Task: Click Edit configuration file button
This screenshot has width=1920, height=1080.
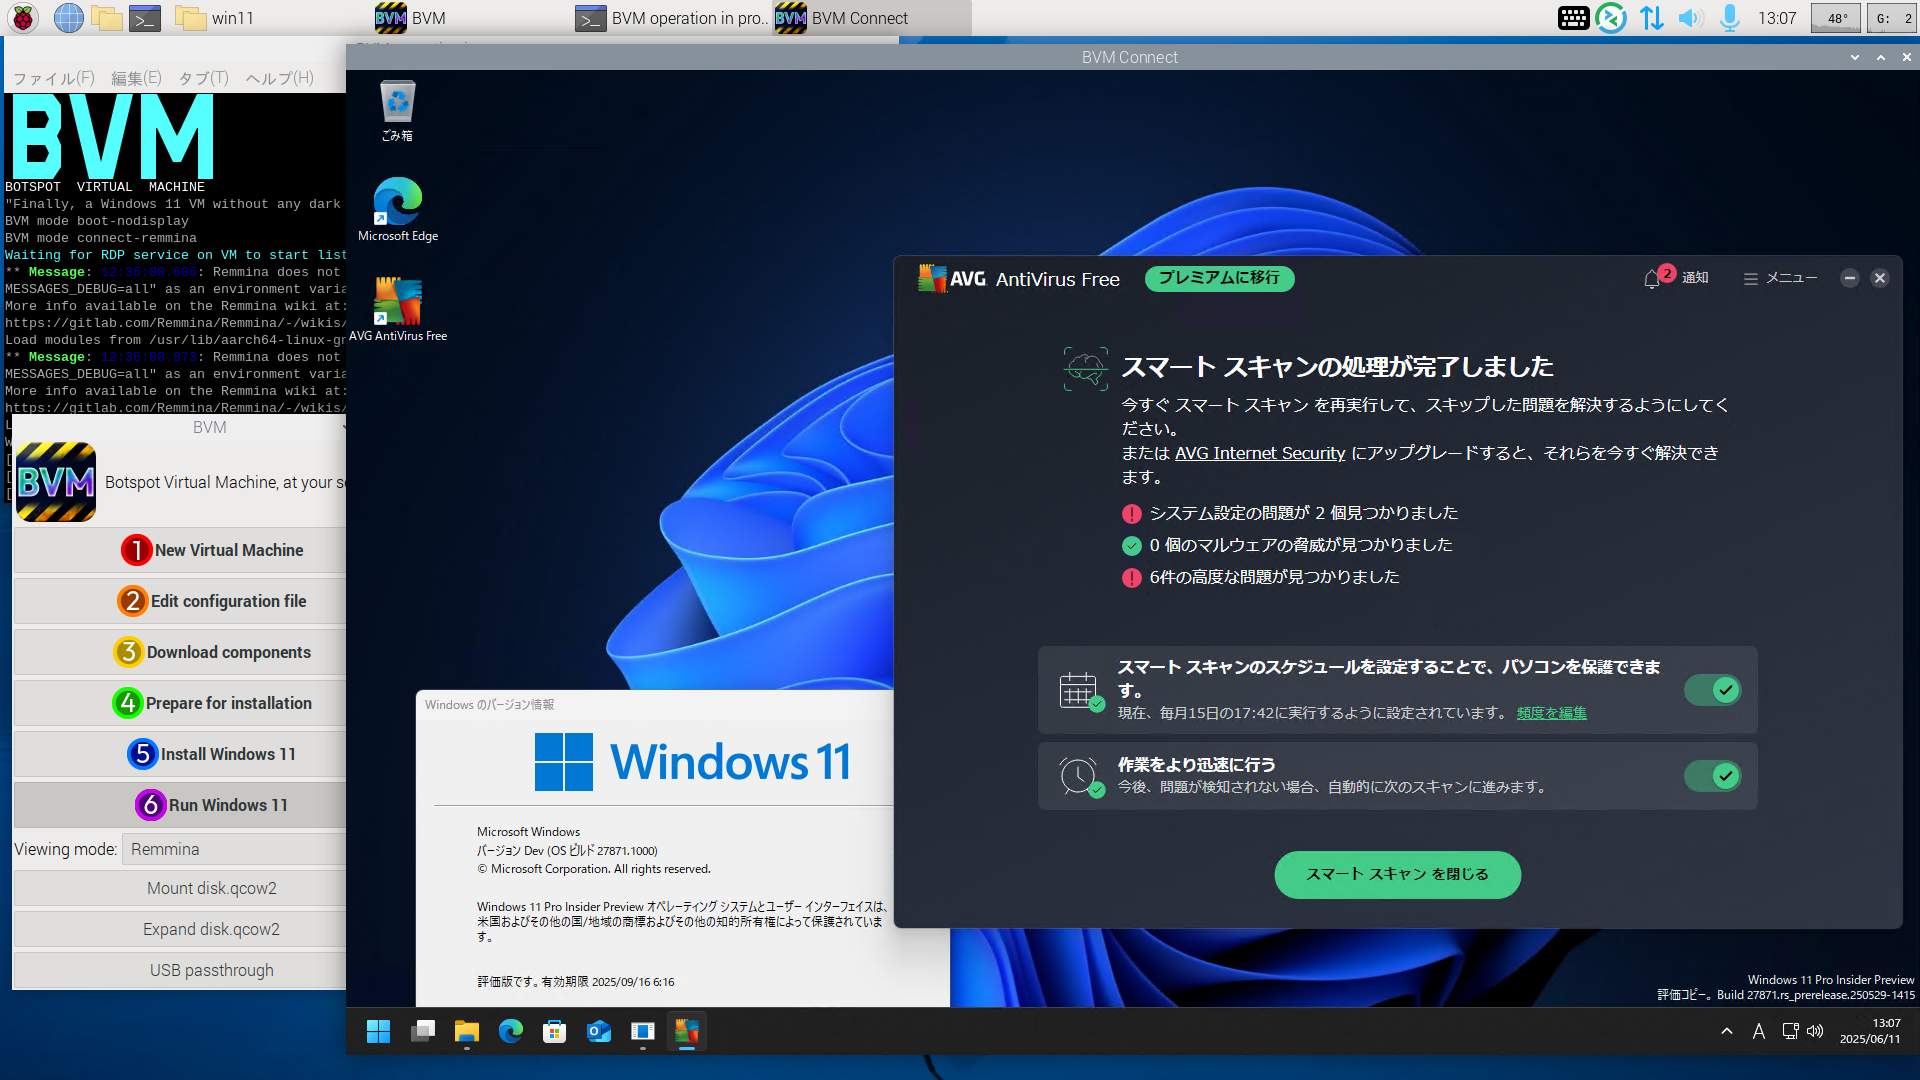Action: pyautogui.click(x=180, y=601)
